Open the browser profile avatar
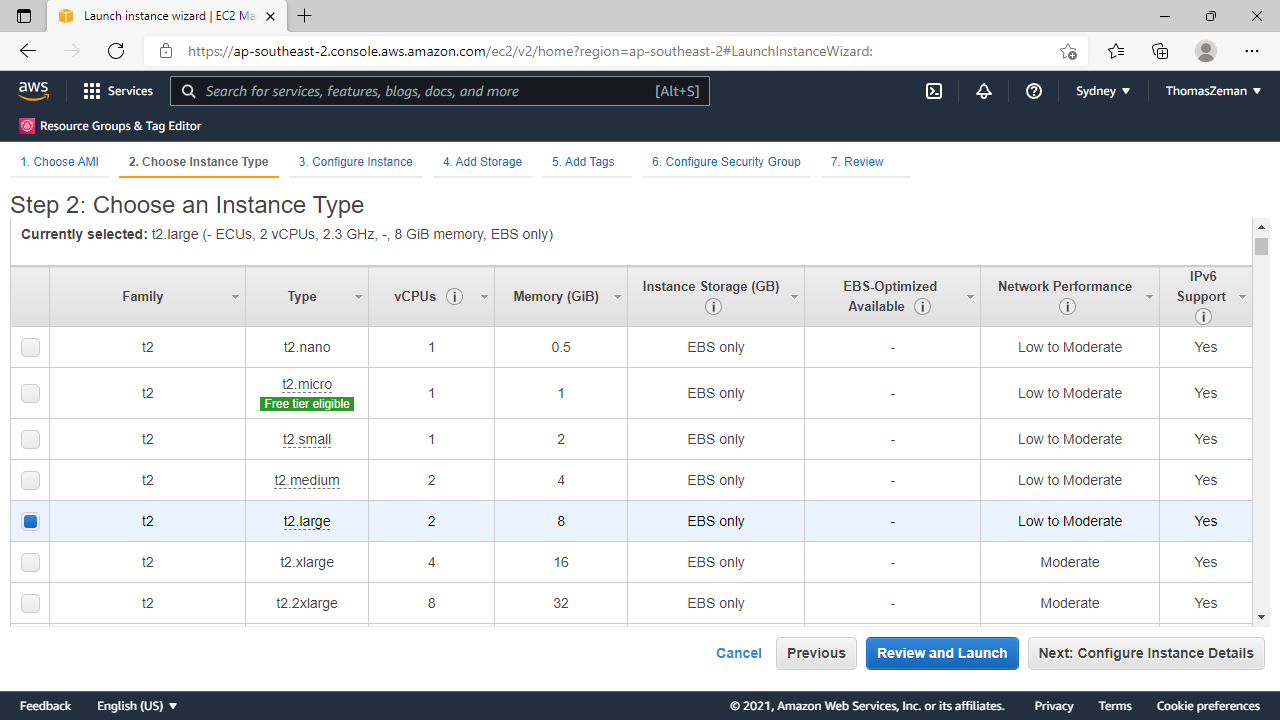 [x=1206, y=51]
